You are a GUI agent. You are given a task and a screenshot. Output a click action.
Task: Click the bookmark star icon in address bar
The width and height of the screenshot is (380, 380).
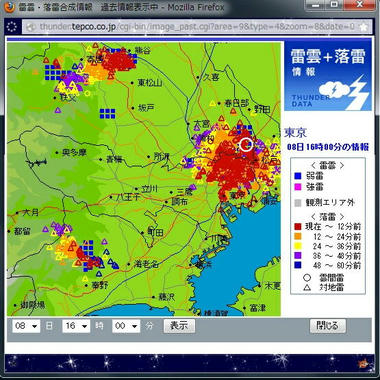coord(364,27)
